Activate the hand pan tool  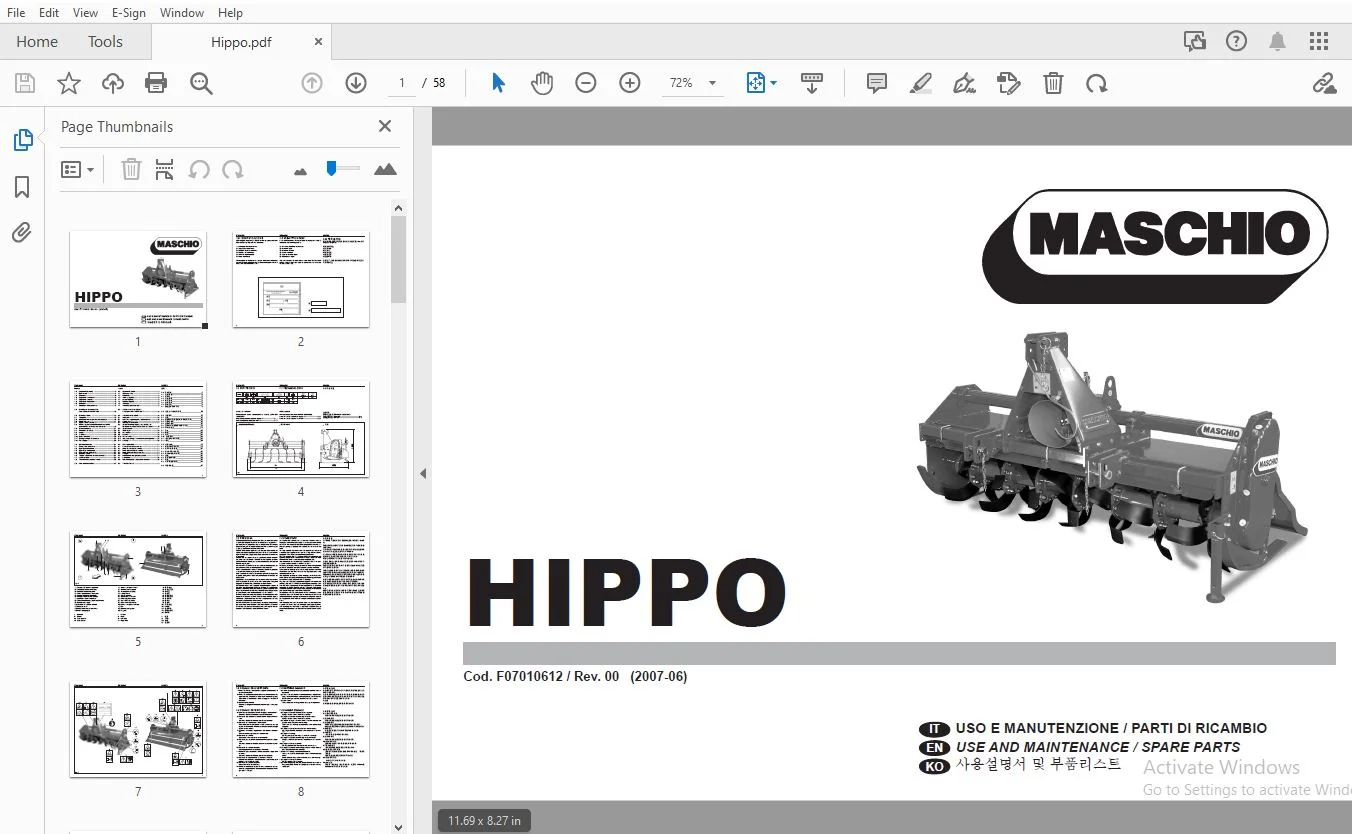coord(542,83)
